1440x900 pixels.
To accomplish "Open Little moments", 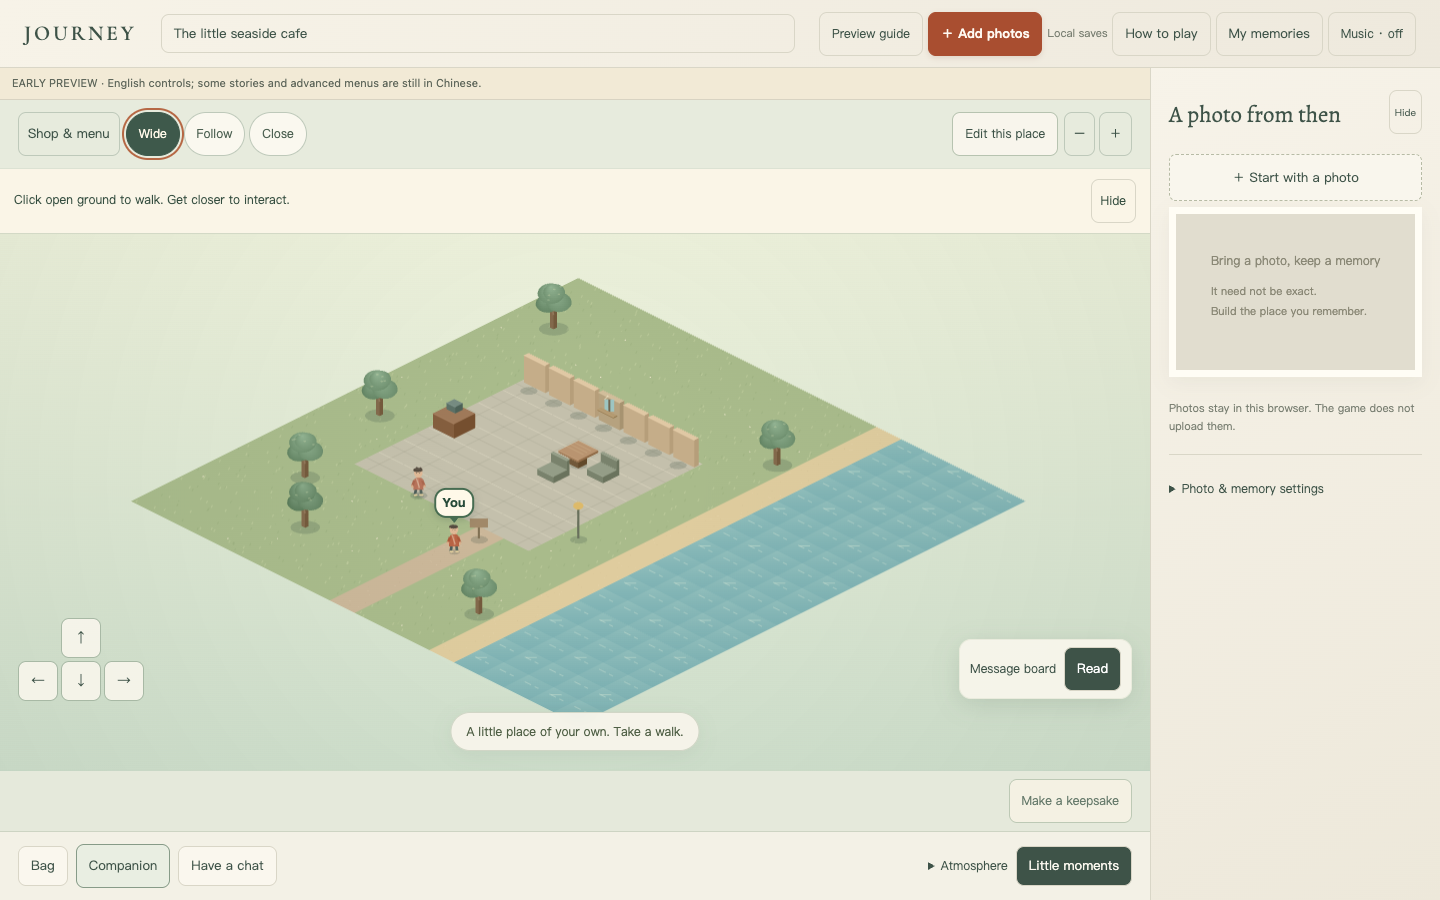I will [x=1074, y=866].
